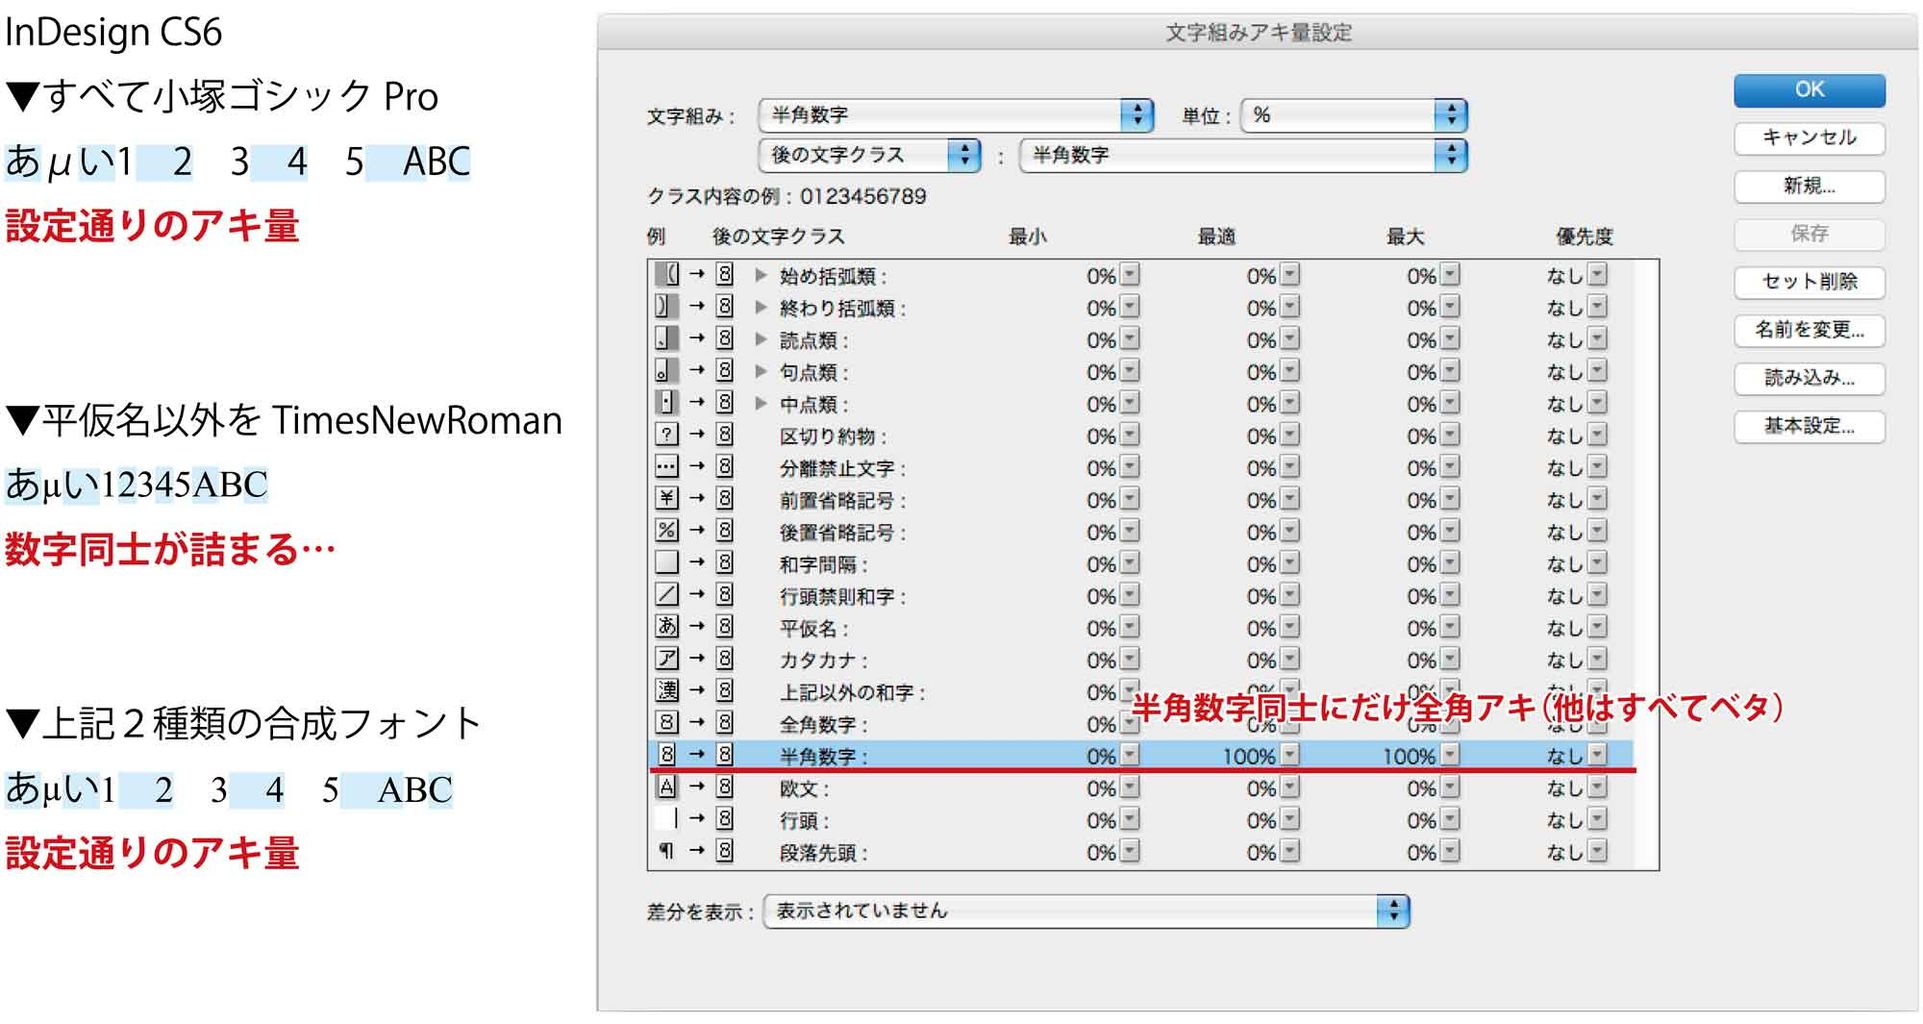Open 優先度 dropdown for 半角数字 row
1923x1024 pixels.
click(1597, 755)
